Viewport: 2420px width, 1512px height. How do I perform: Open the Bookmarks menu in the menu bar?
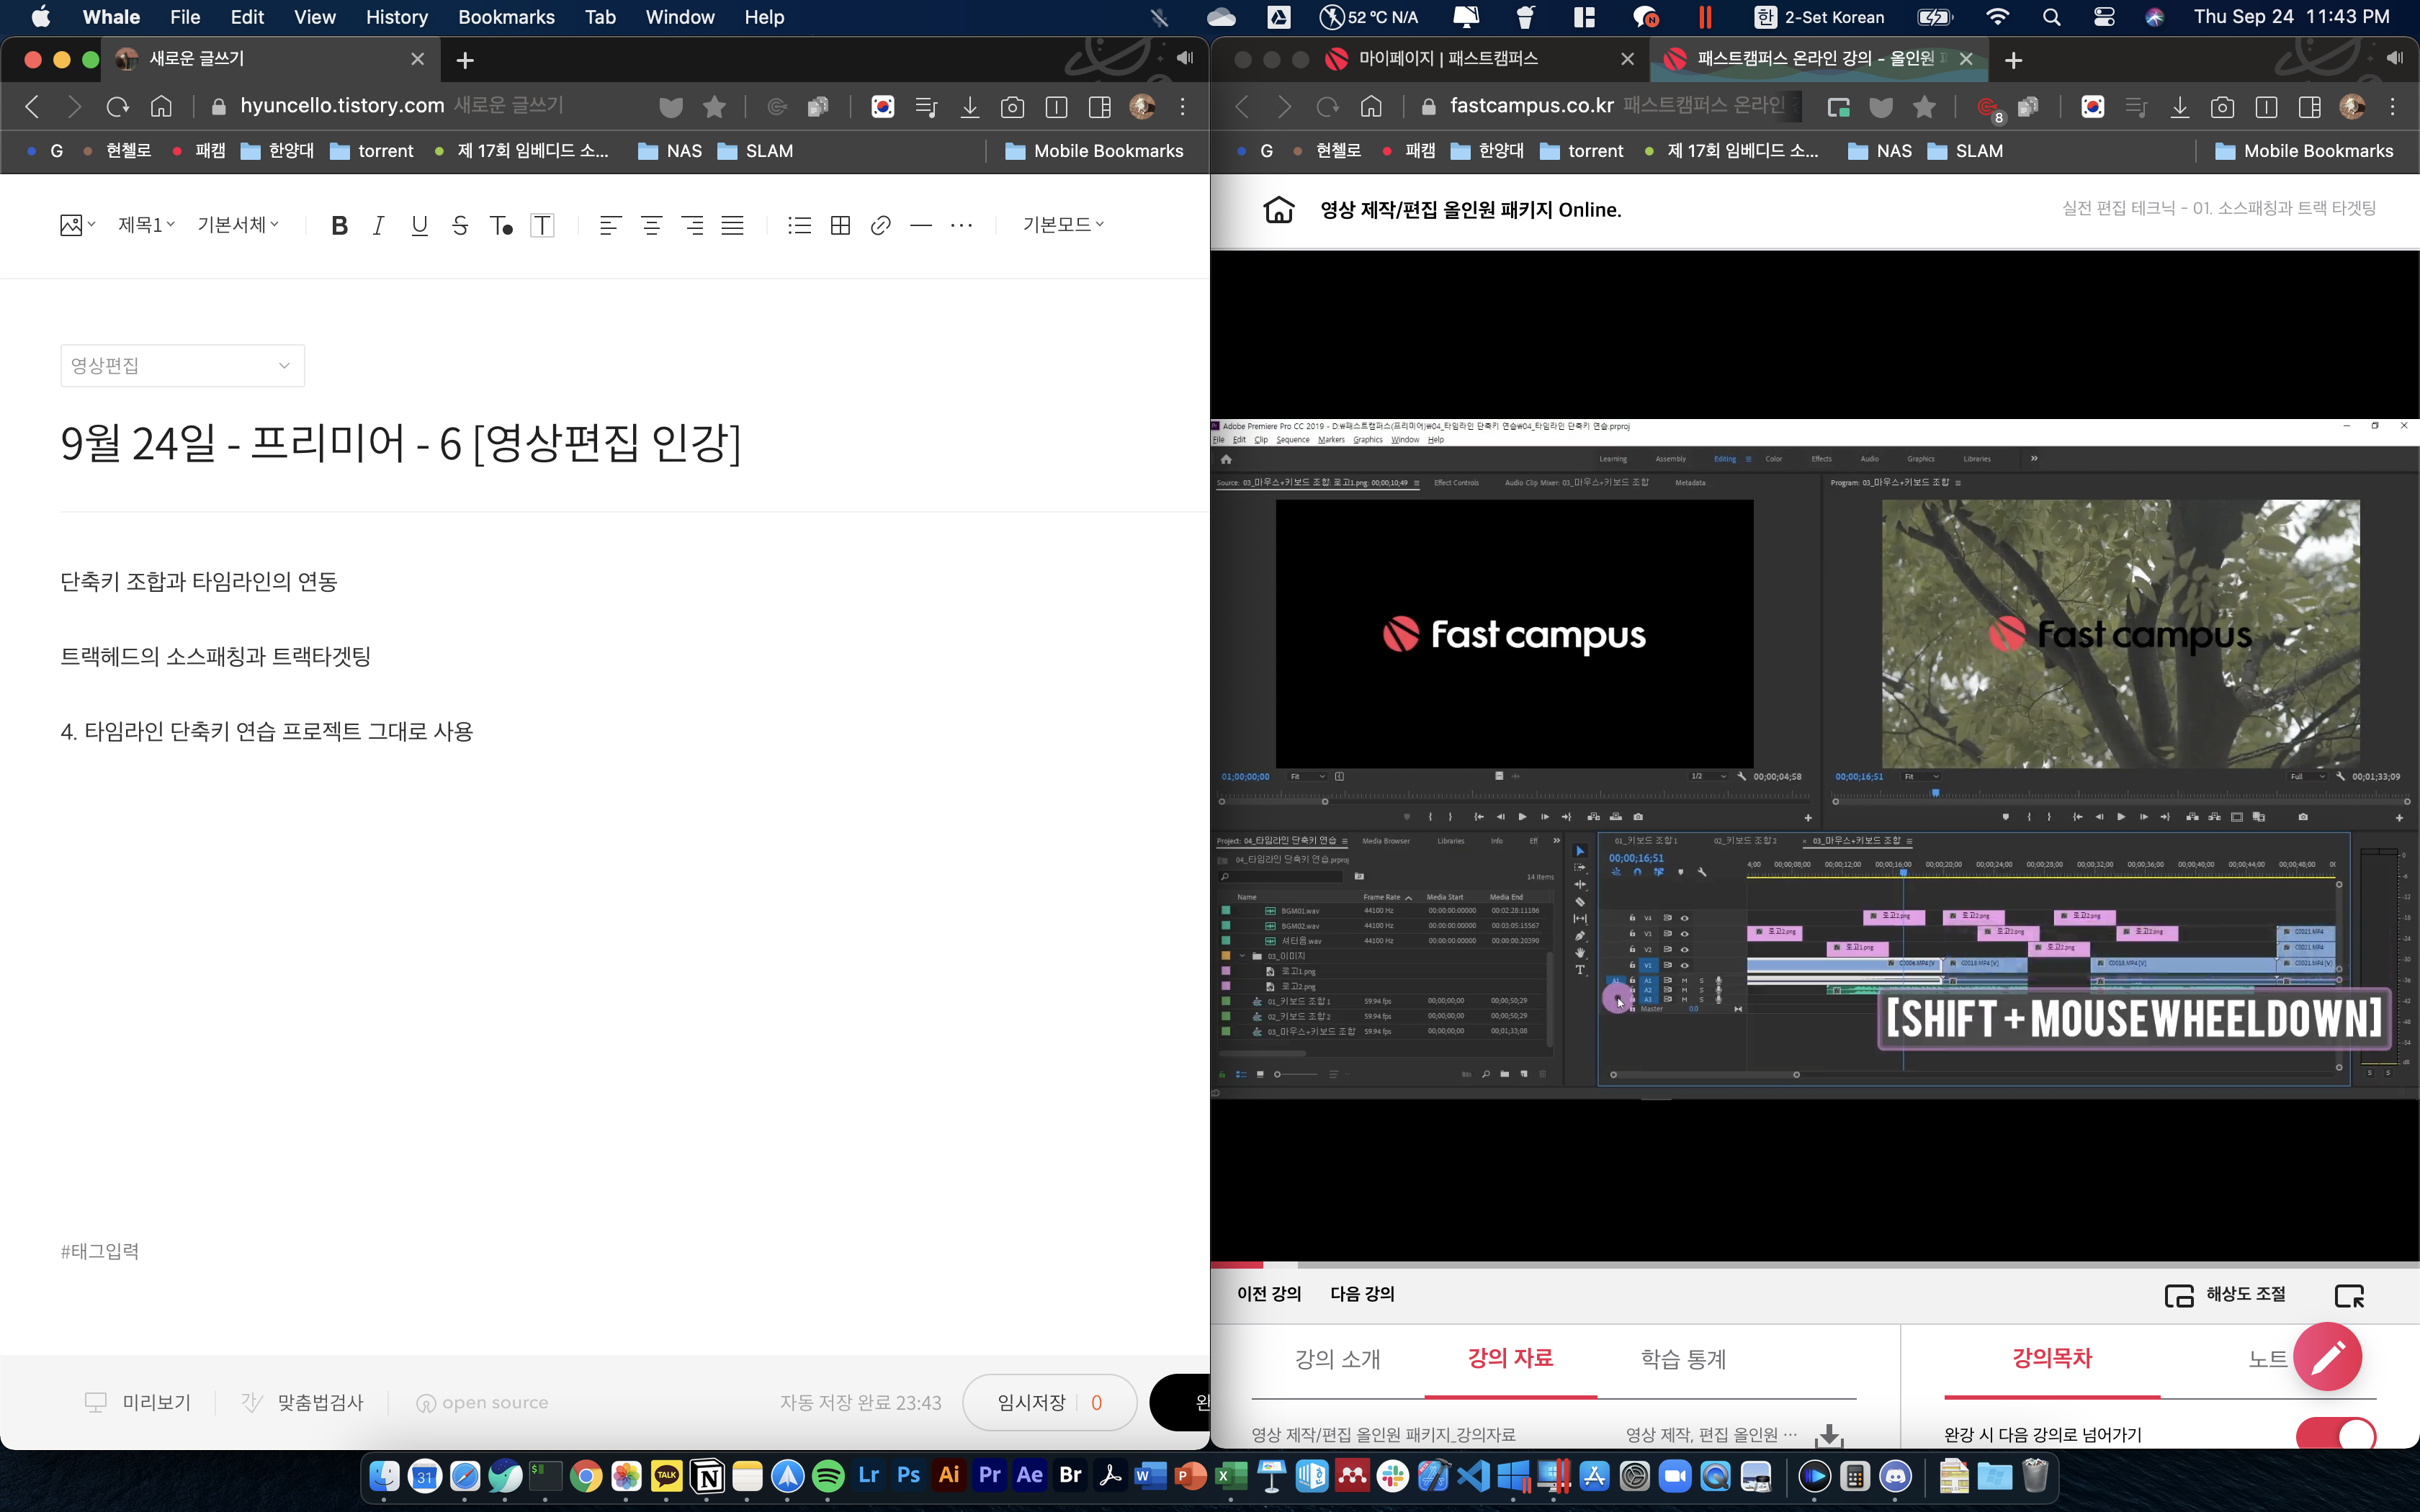[506, 17]
